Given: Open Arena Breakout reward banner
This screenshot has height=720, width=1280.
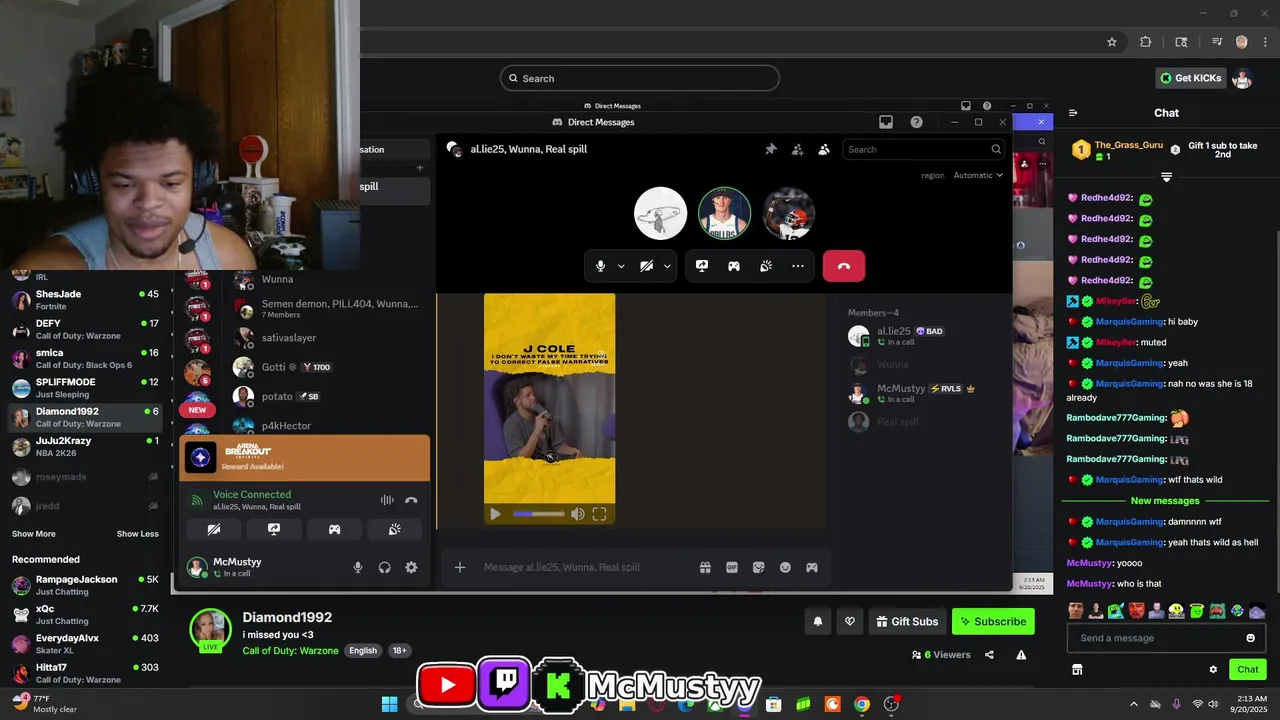Looking at the screenshot, I should point(304,458).
